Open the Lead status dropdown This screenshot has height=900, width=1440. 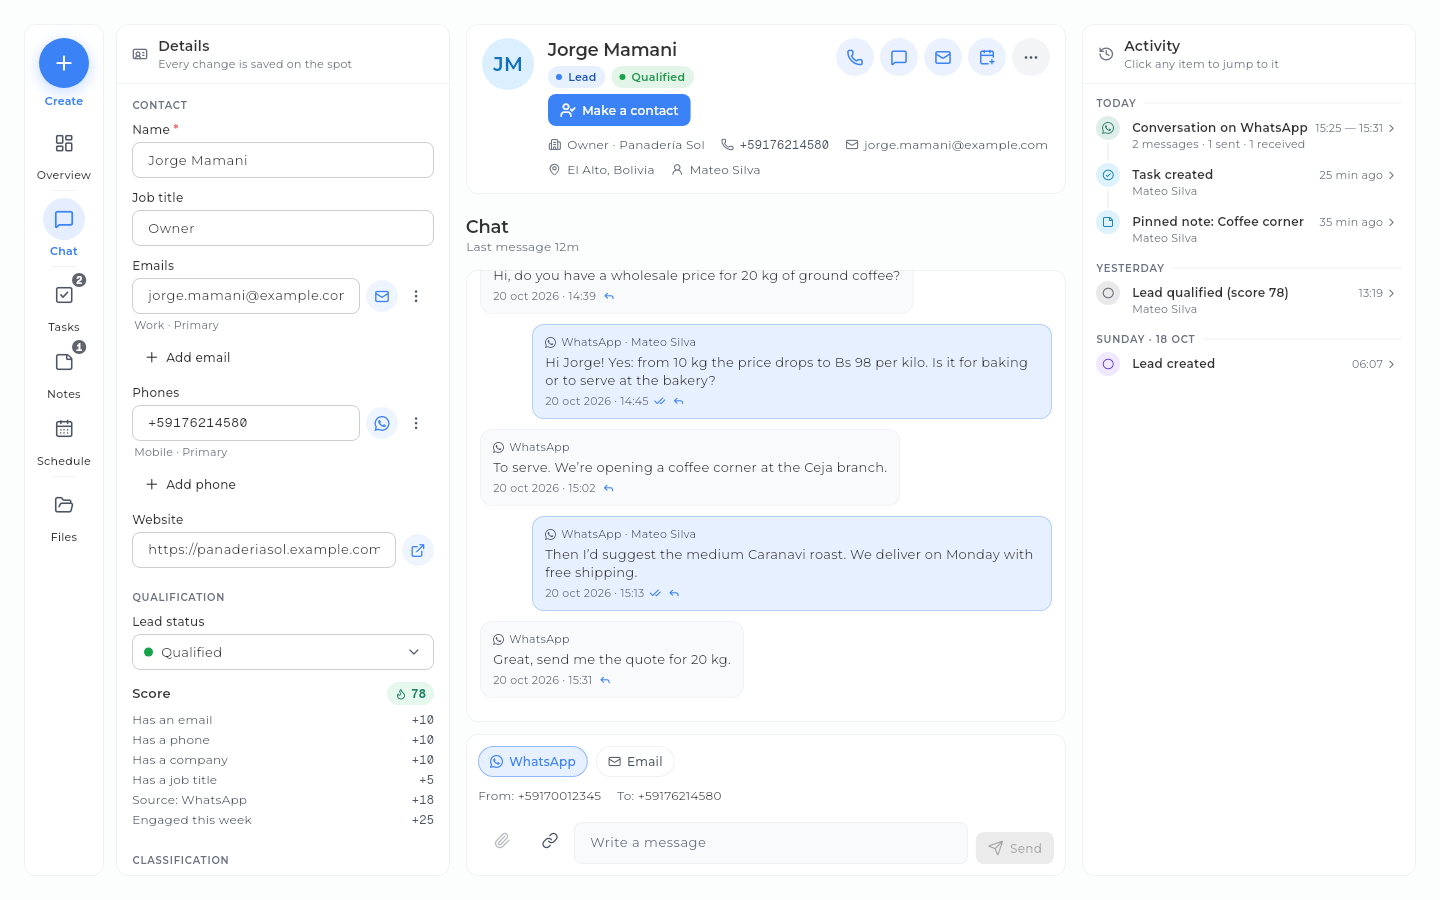point(283,652)
